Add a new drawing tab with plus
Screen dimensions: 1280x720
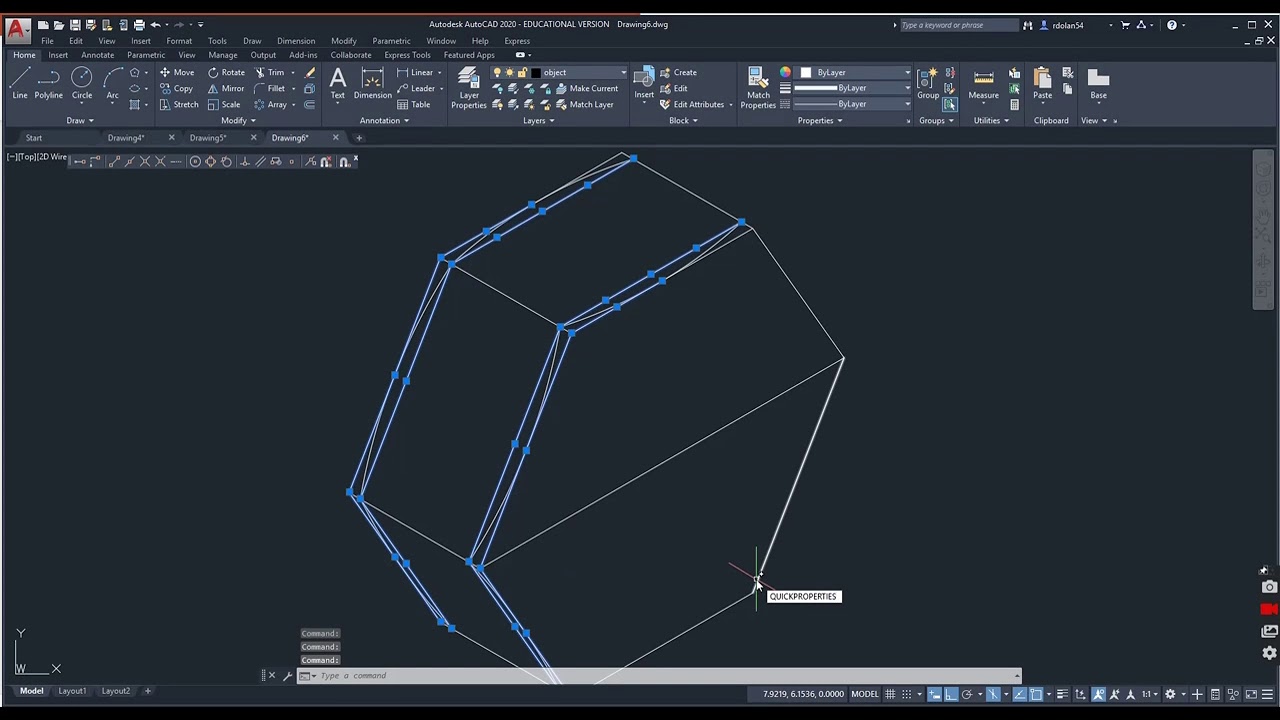(359, 137)
